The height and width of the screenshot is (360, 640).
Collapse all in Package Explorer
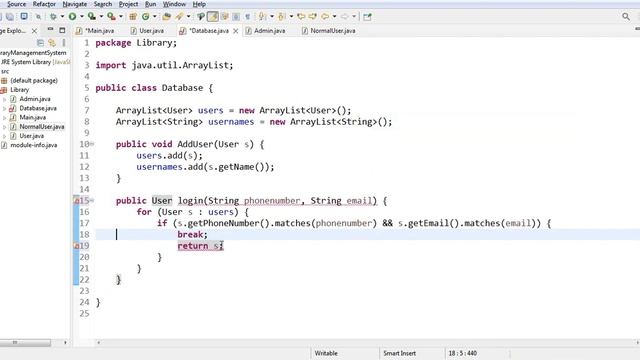[40, 42]
